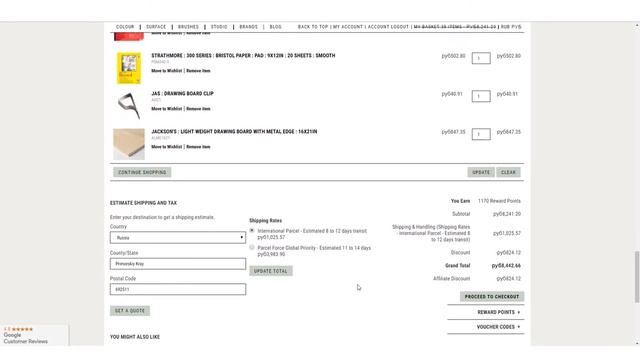
Task: Select Parcel Force Global Priority shipping option
Action: tap(252, 247)
